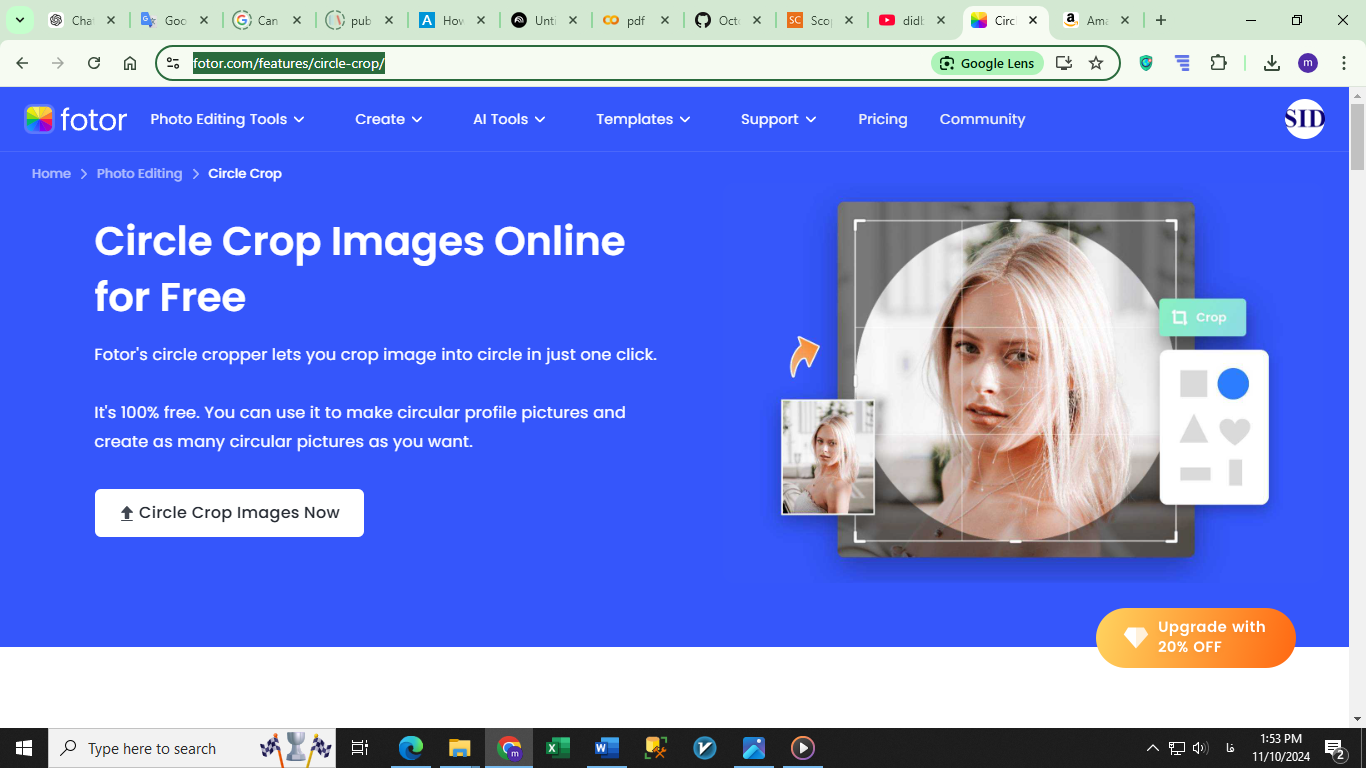This screenshot has width=1366, height=768.
Task: Show hidden system tray icons
Action: [x=1152, y=748]
